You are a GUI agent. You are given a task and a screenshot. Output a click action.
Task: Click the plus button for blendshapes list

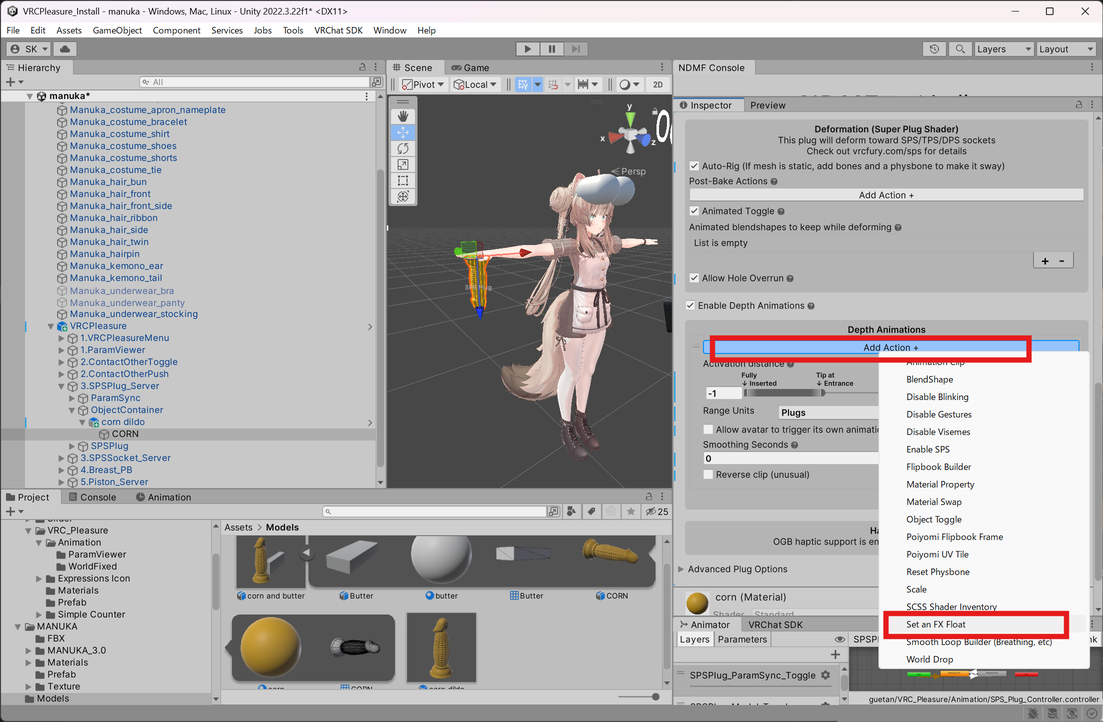(1045, 260)
